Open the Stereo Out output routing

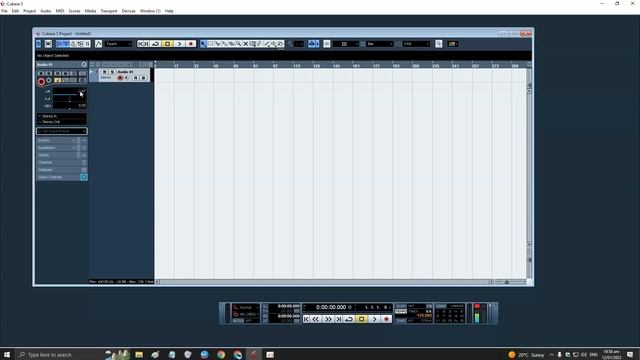[62, 122]
